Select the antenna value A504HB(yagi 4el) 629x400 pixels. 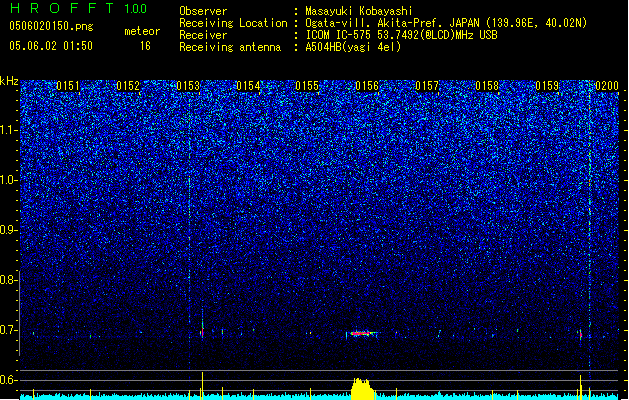pos(353,47)
